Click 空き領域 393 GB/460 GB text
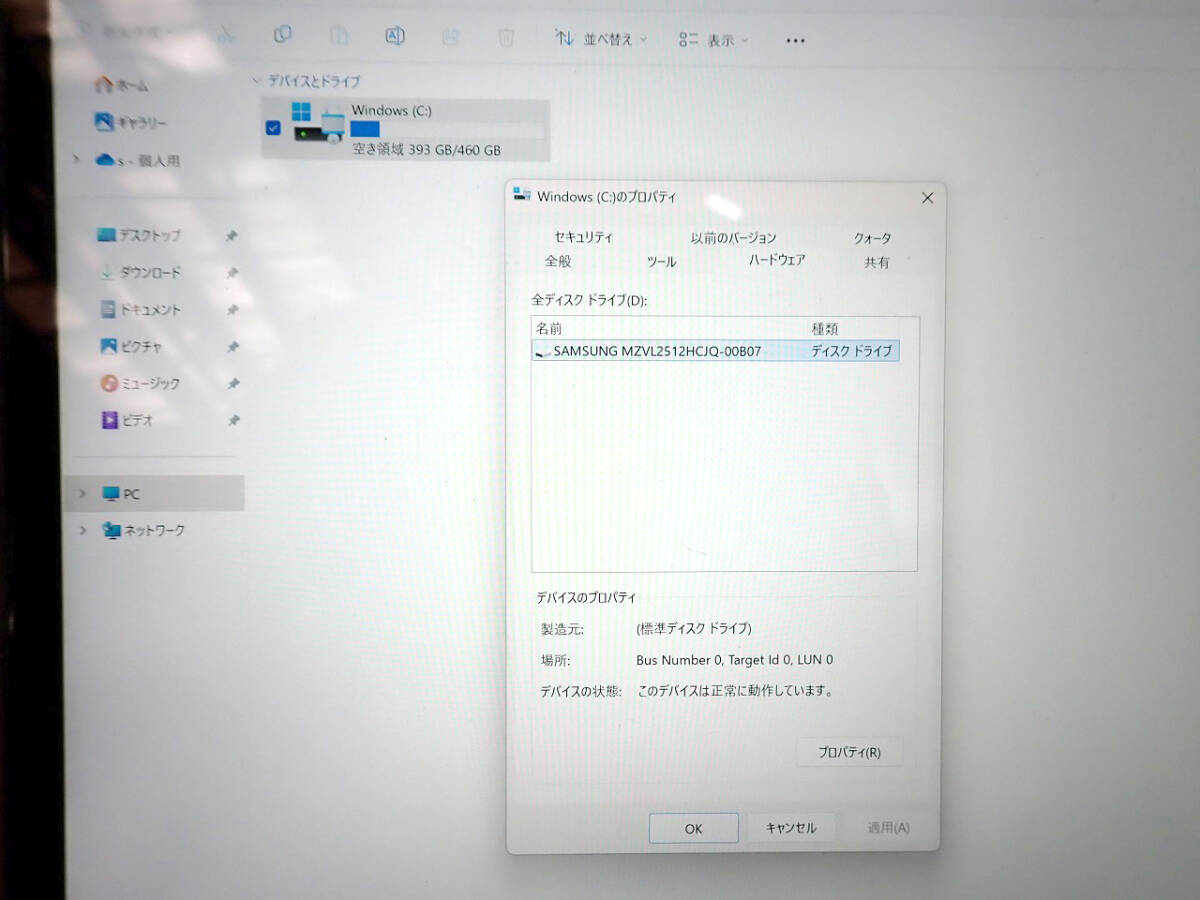 pyautogui.click(x=427, y=150)
